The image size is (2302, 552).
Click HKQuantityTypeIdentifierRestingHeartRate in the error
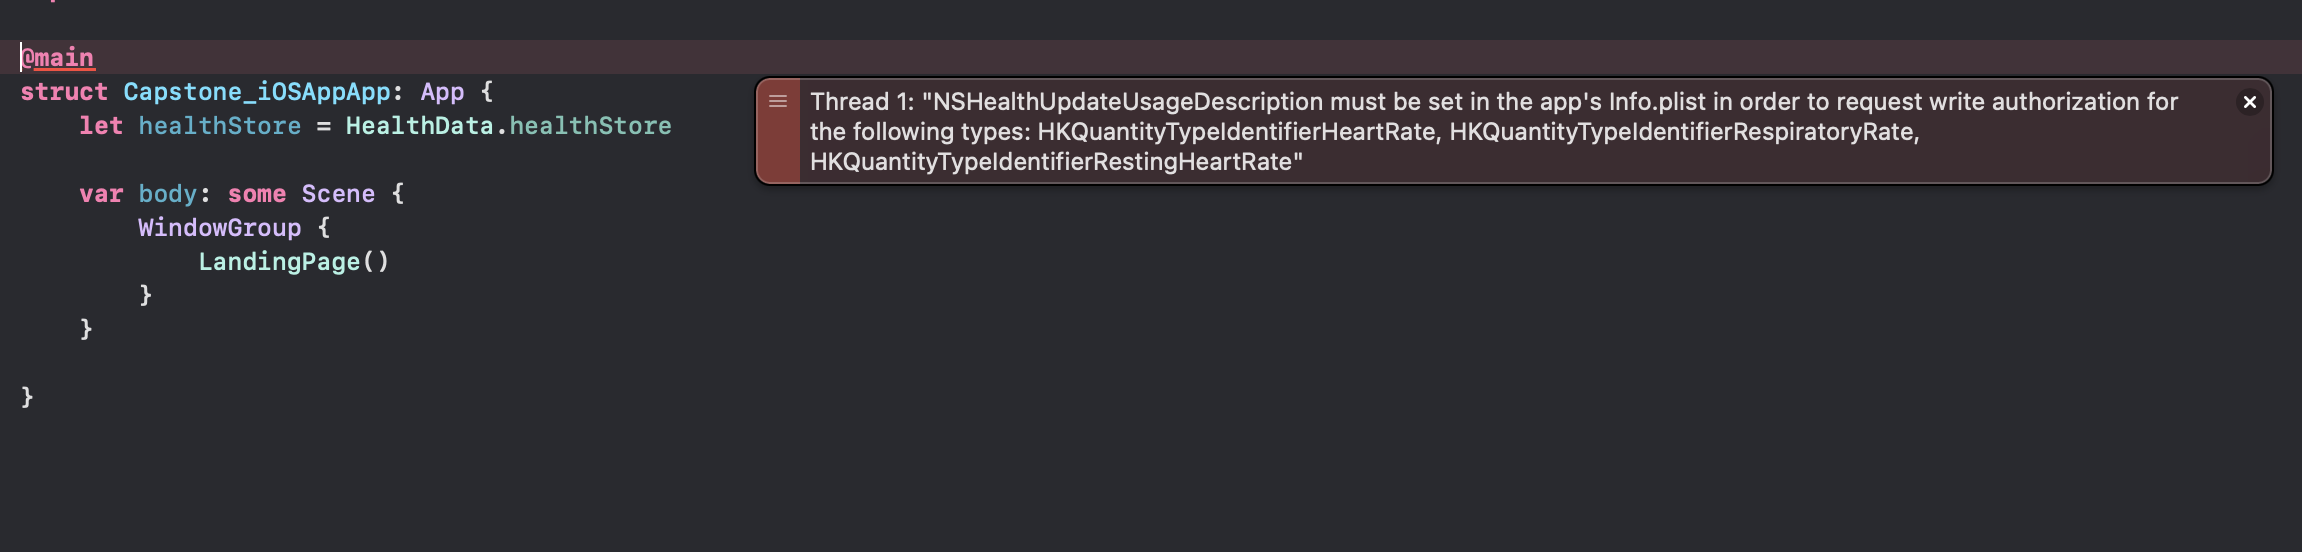click(1051, 162)
